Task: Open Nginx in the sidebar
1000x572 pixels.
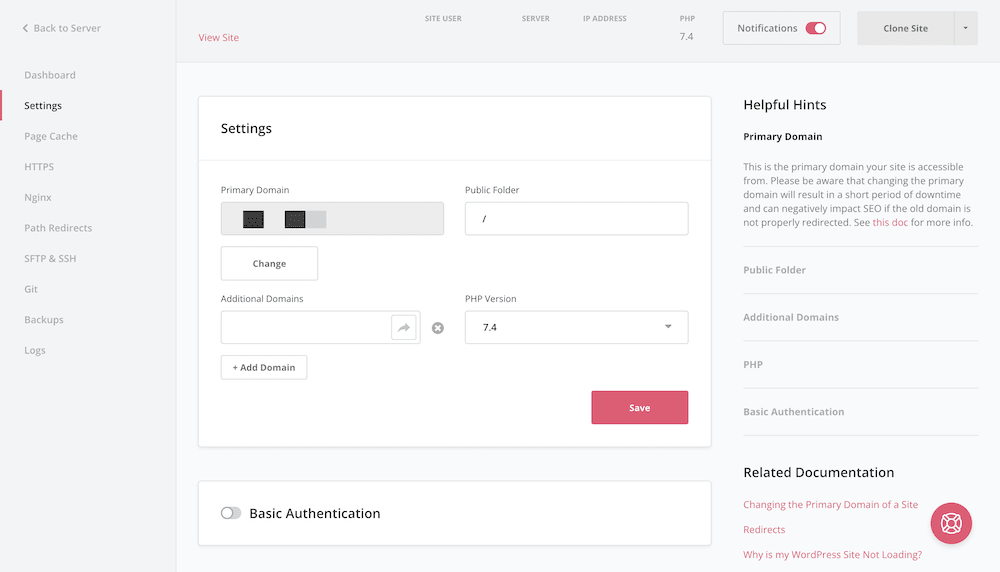Action: click(38, 197)
